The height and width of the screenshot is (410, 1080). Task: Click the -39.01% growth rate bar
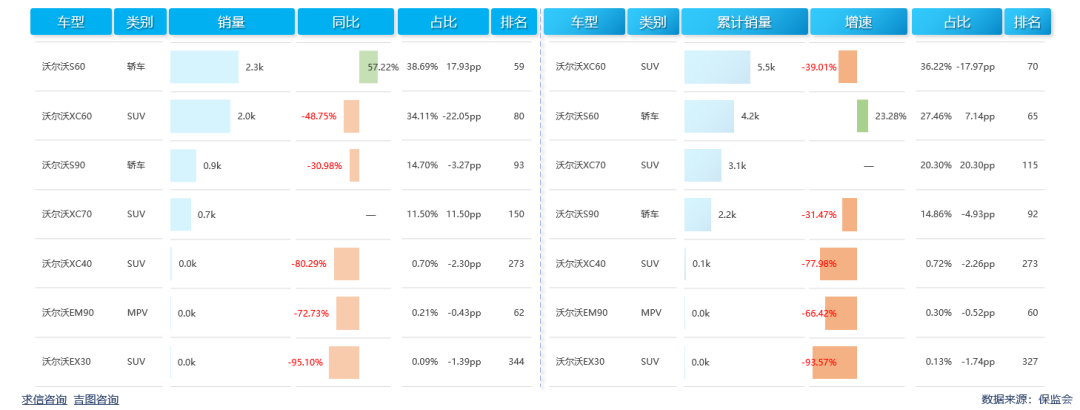tap(847, 67)
